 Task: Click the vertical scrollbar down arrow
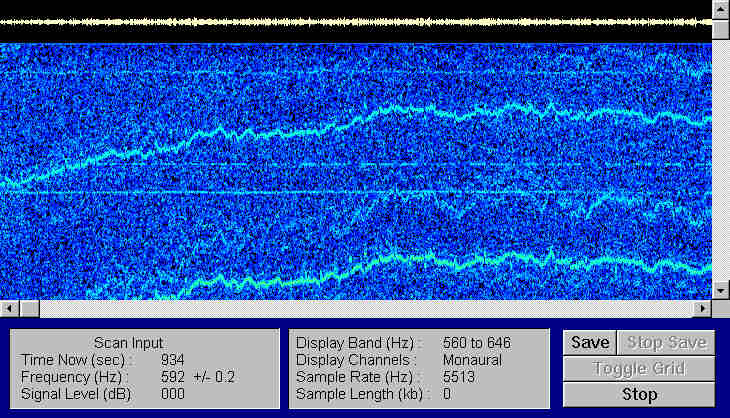721,291
